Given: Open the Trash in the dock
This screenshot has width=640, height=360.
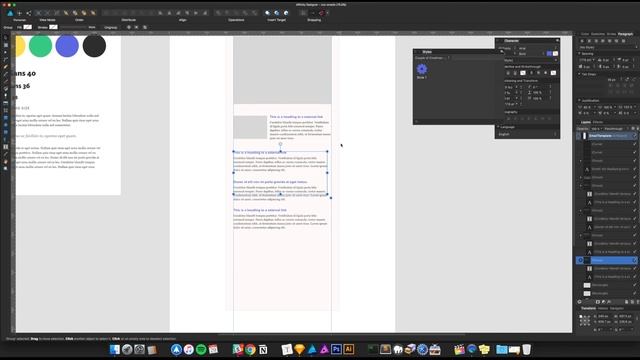Looking at the screenshot, I should click(527, 349).
